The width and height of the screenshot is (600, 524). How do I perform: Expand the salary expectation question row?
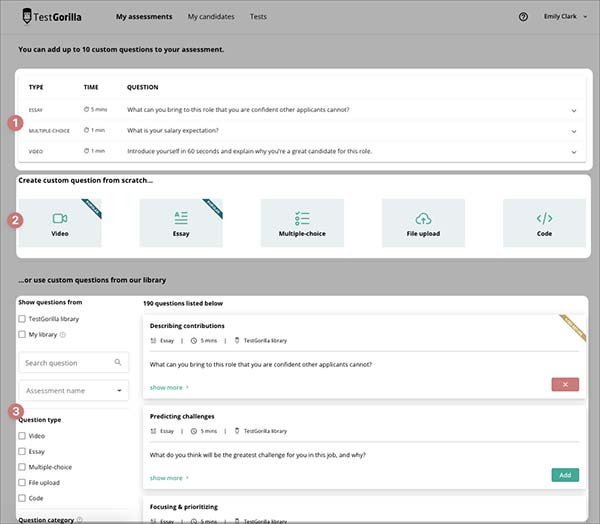(574, 131)
